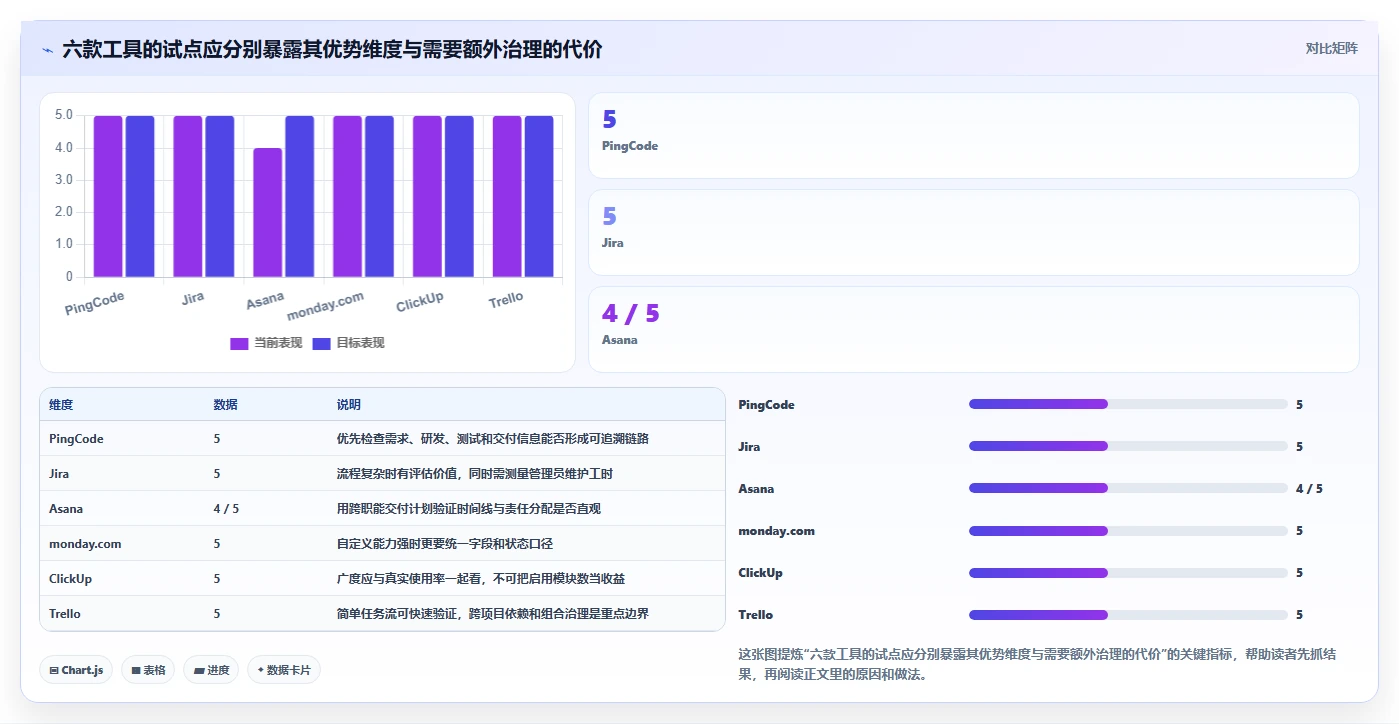
Task: Click the description 流程复杂时有评估价值
Action: pyautogui.click(x=475, y=474)
